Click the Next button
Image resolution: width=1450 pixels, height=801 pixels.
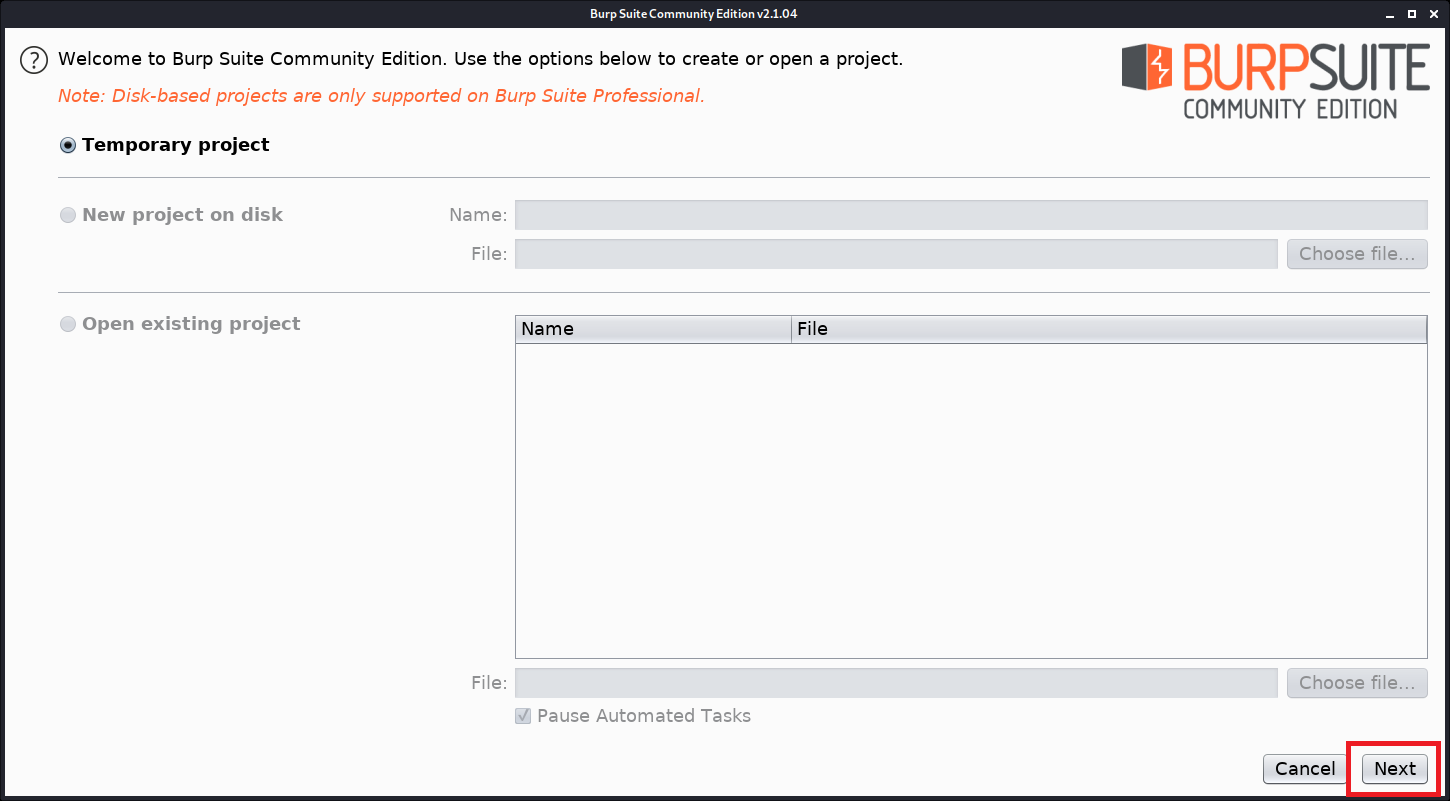point(1395,769)
